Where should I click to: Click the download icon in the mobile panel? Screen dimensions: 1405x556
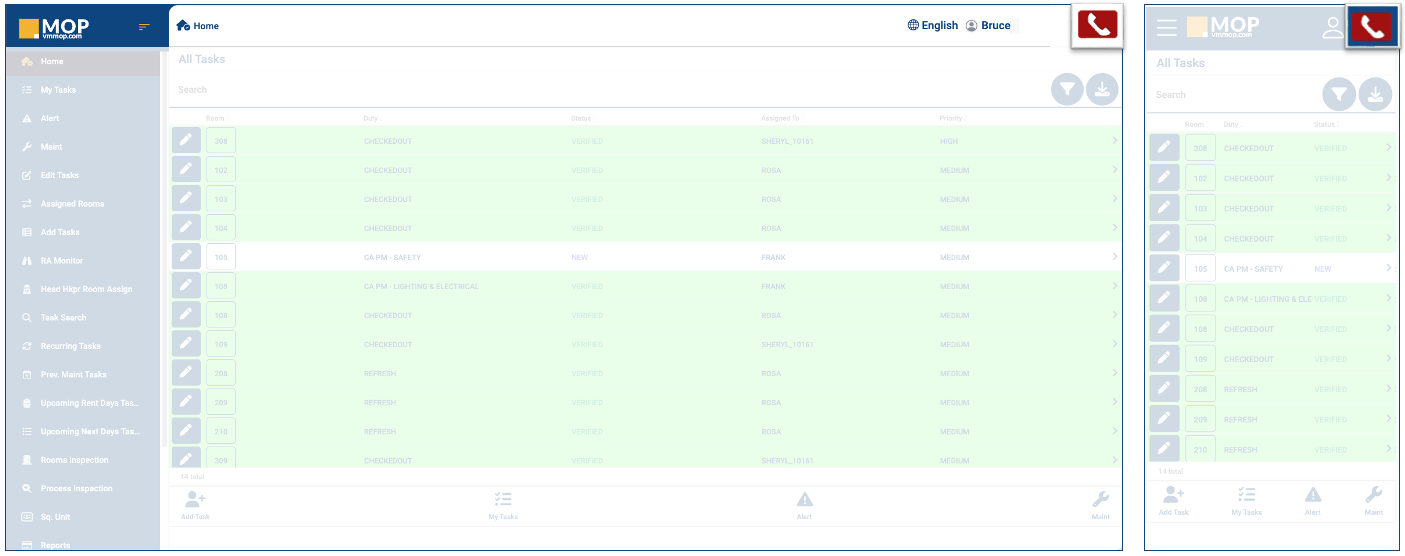click(1375, 95)
